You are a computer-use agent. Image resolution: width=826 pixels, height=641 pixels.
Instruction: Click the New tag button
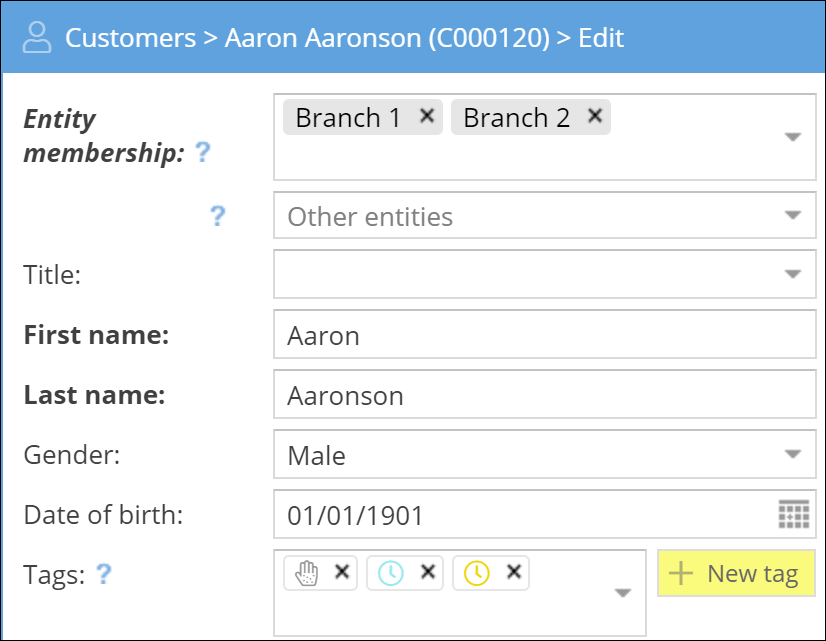tap(736, 574)
